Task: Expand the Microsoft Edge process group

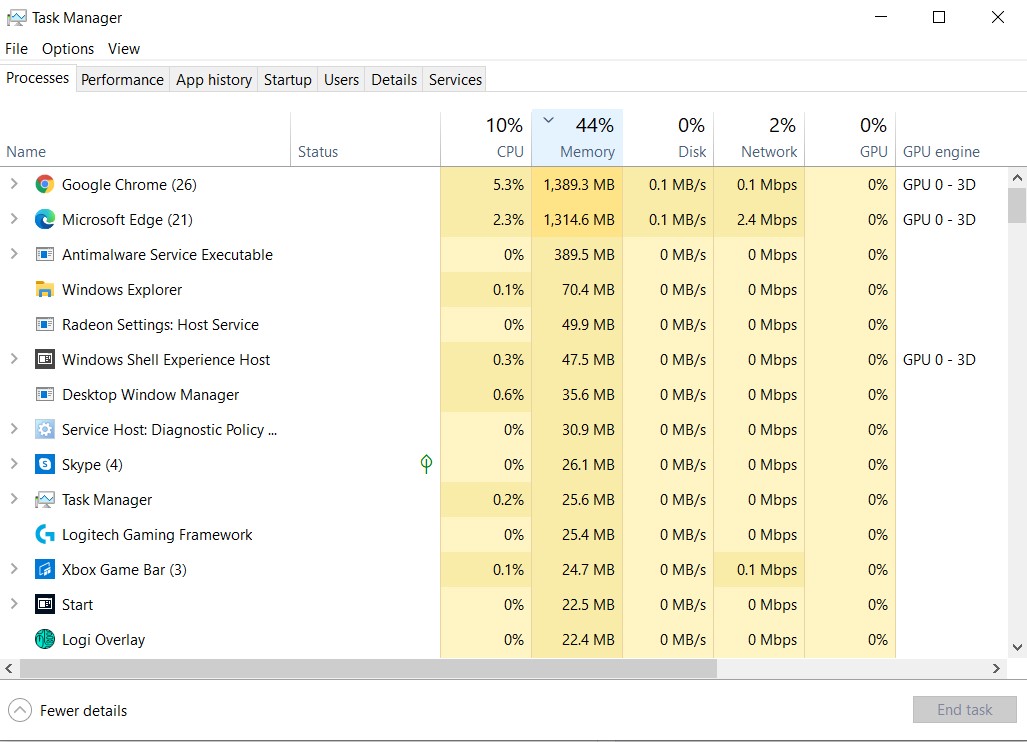Action: point(14,219)
